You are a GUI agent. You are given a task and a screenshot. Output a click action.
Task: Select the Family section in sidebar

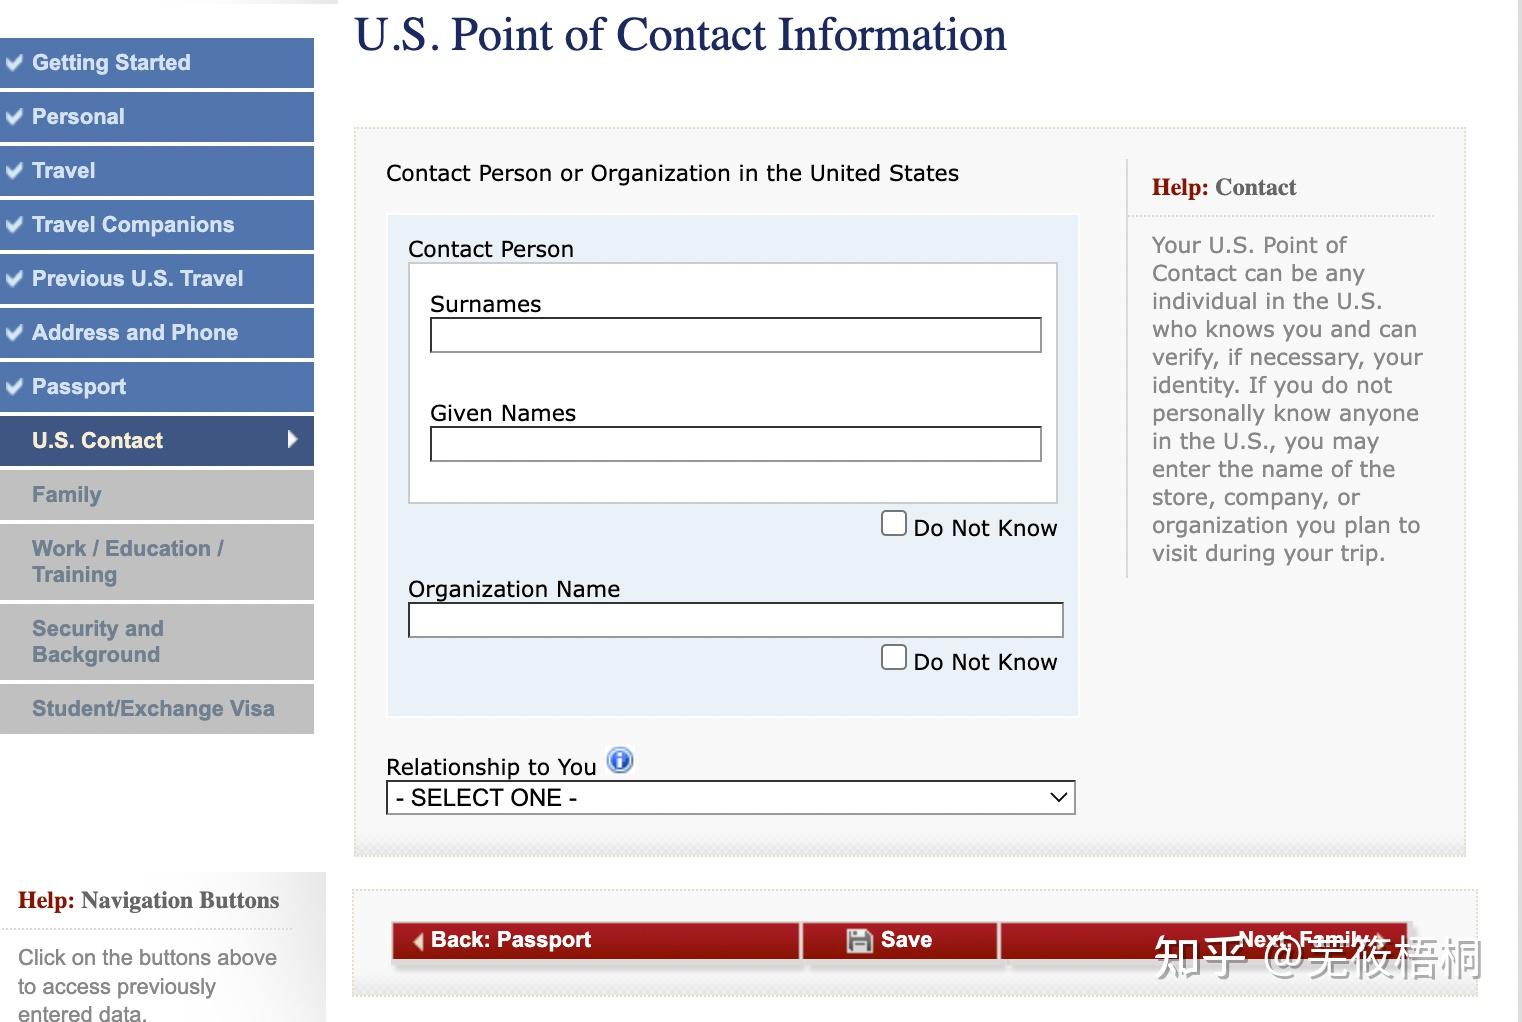tap(157, 494)
